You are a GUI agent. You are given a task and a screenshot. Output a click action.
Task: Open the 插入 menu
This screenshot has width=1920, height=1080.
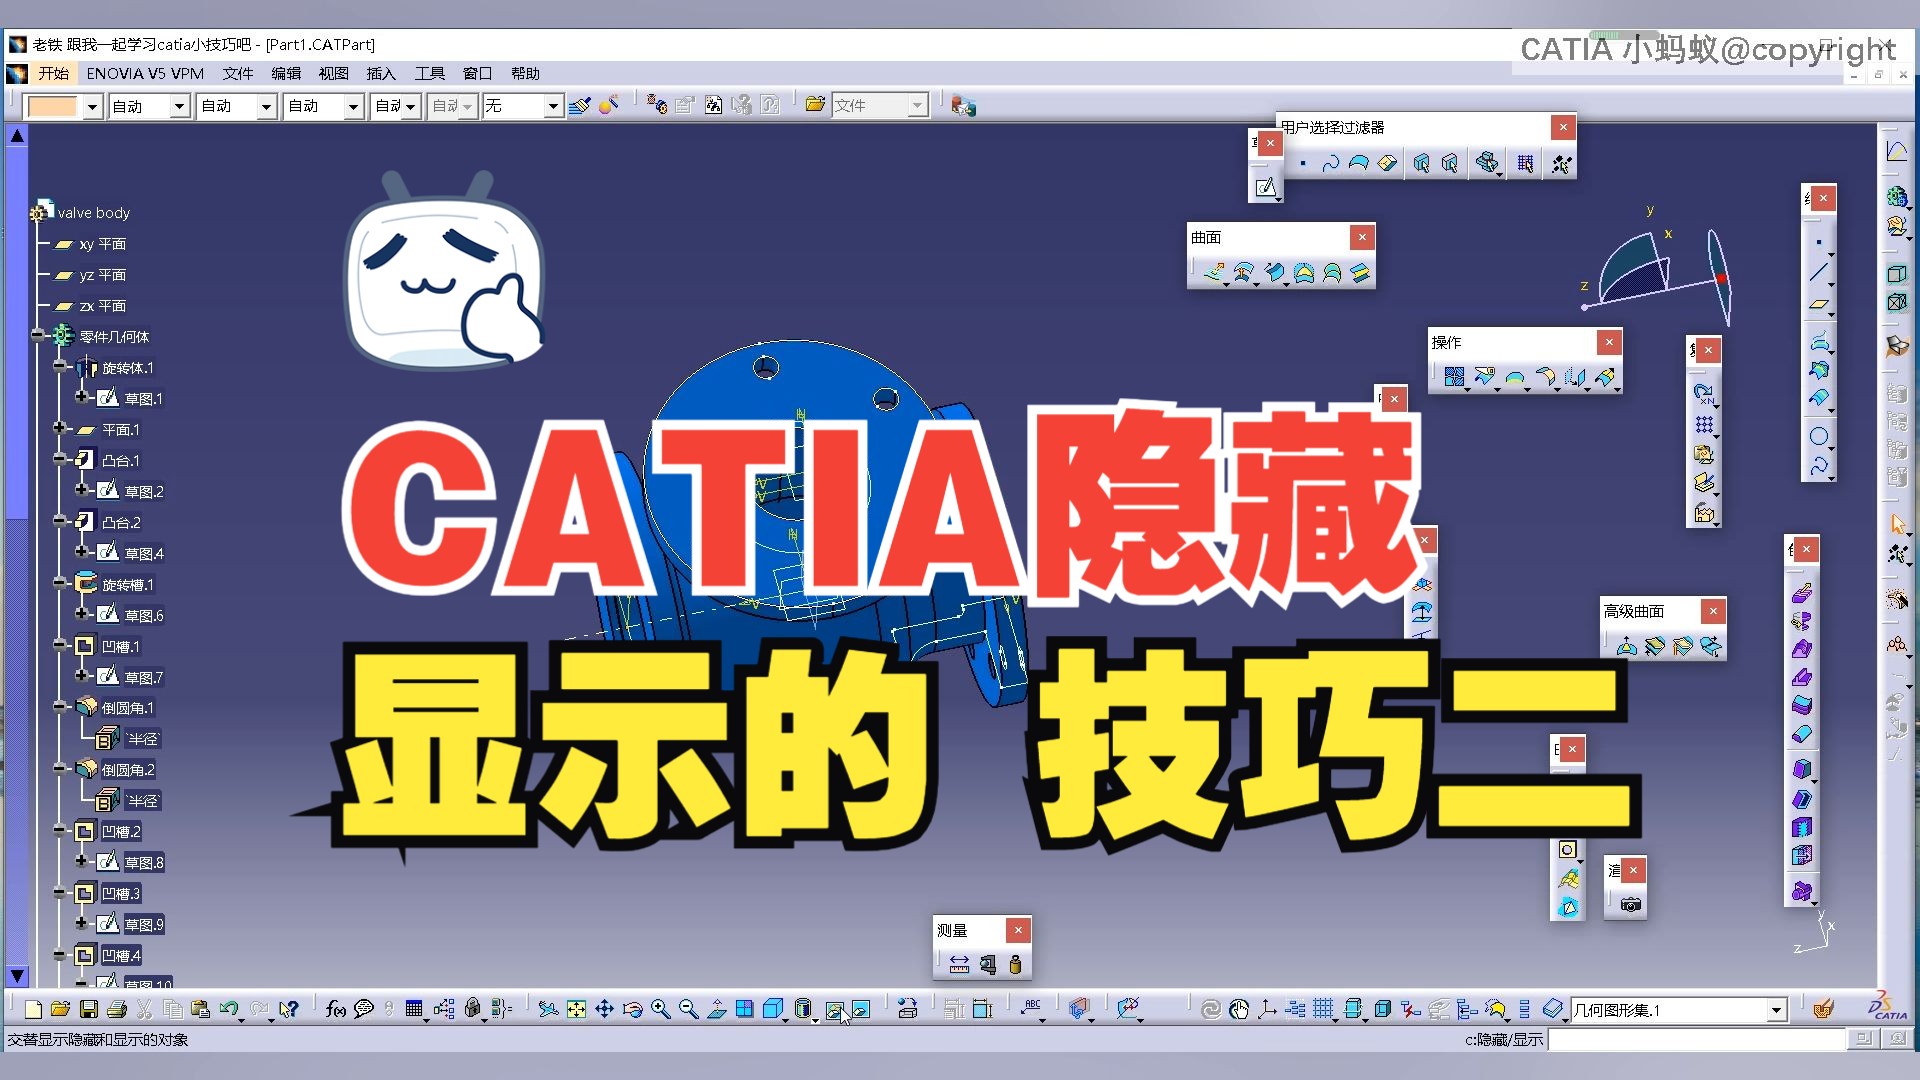381,73
